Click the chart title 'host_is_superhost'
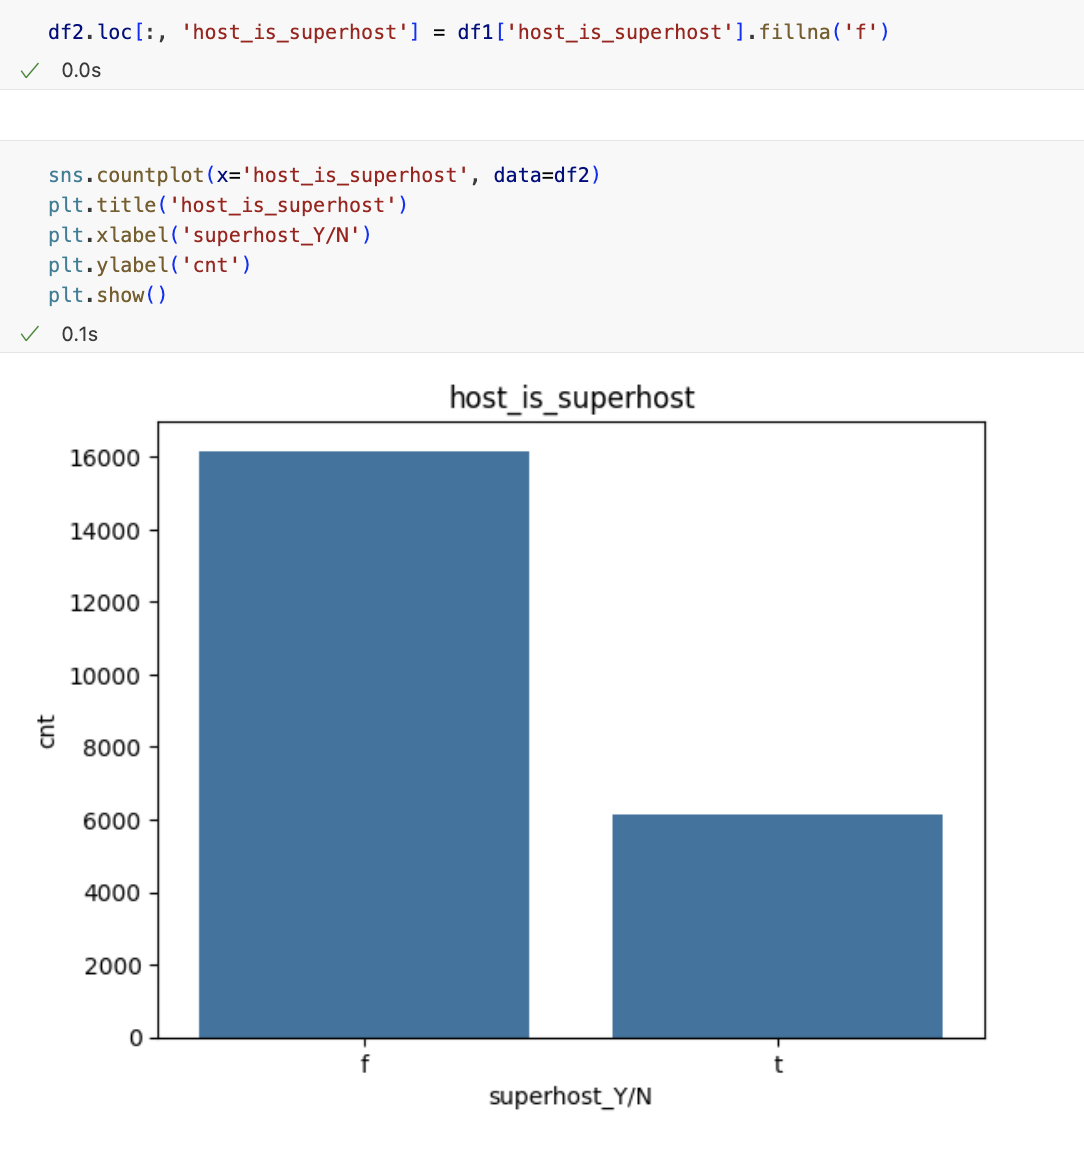Viewport: 1084px width, 1160px height. (572, 398)
